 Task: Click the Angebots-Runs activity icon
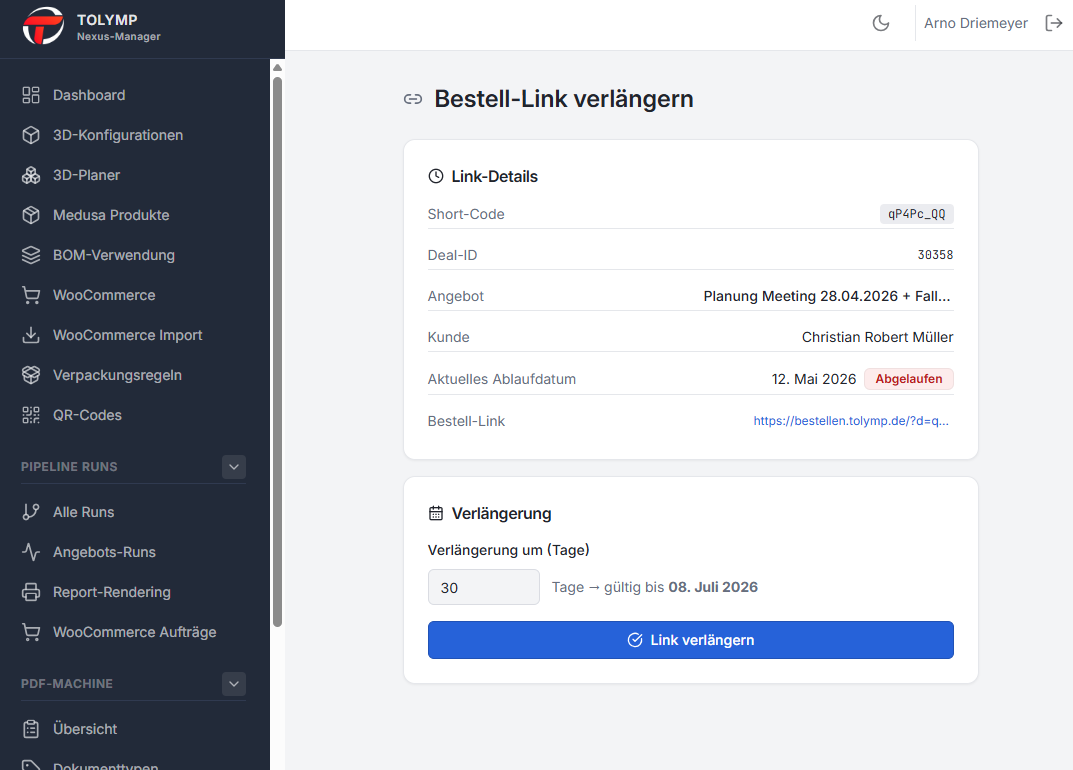click(x=31, y=552)
